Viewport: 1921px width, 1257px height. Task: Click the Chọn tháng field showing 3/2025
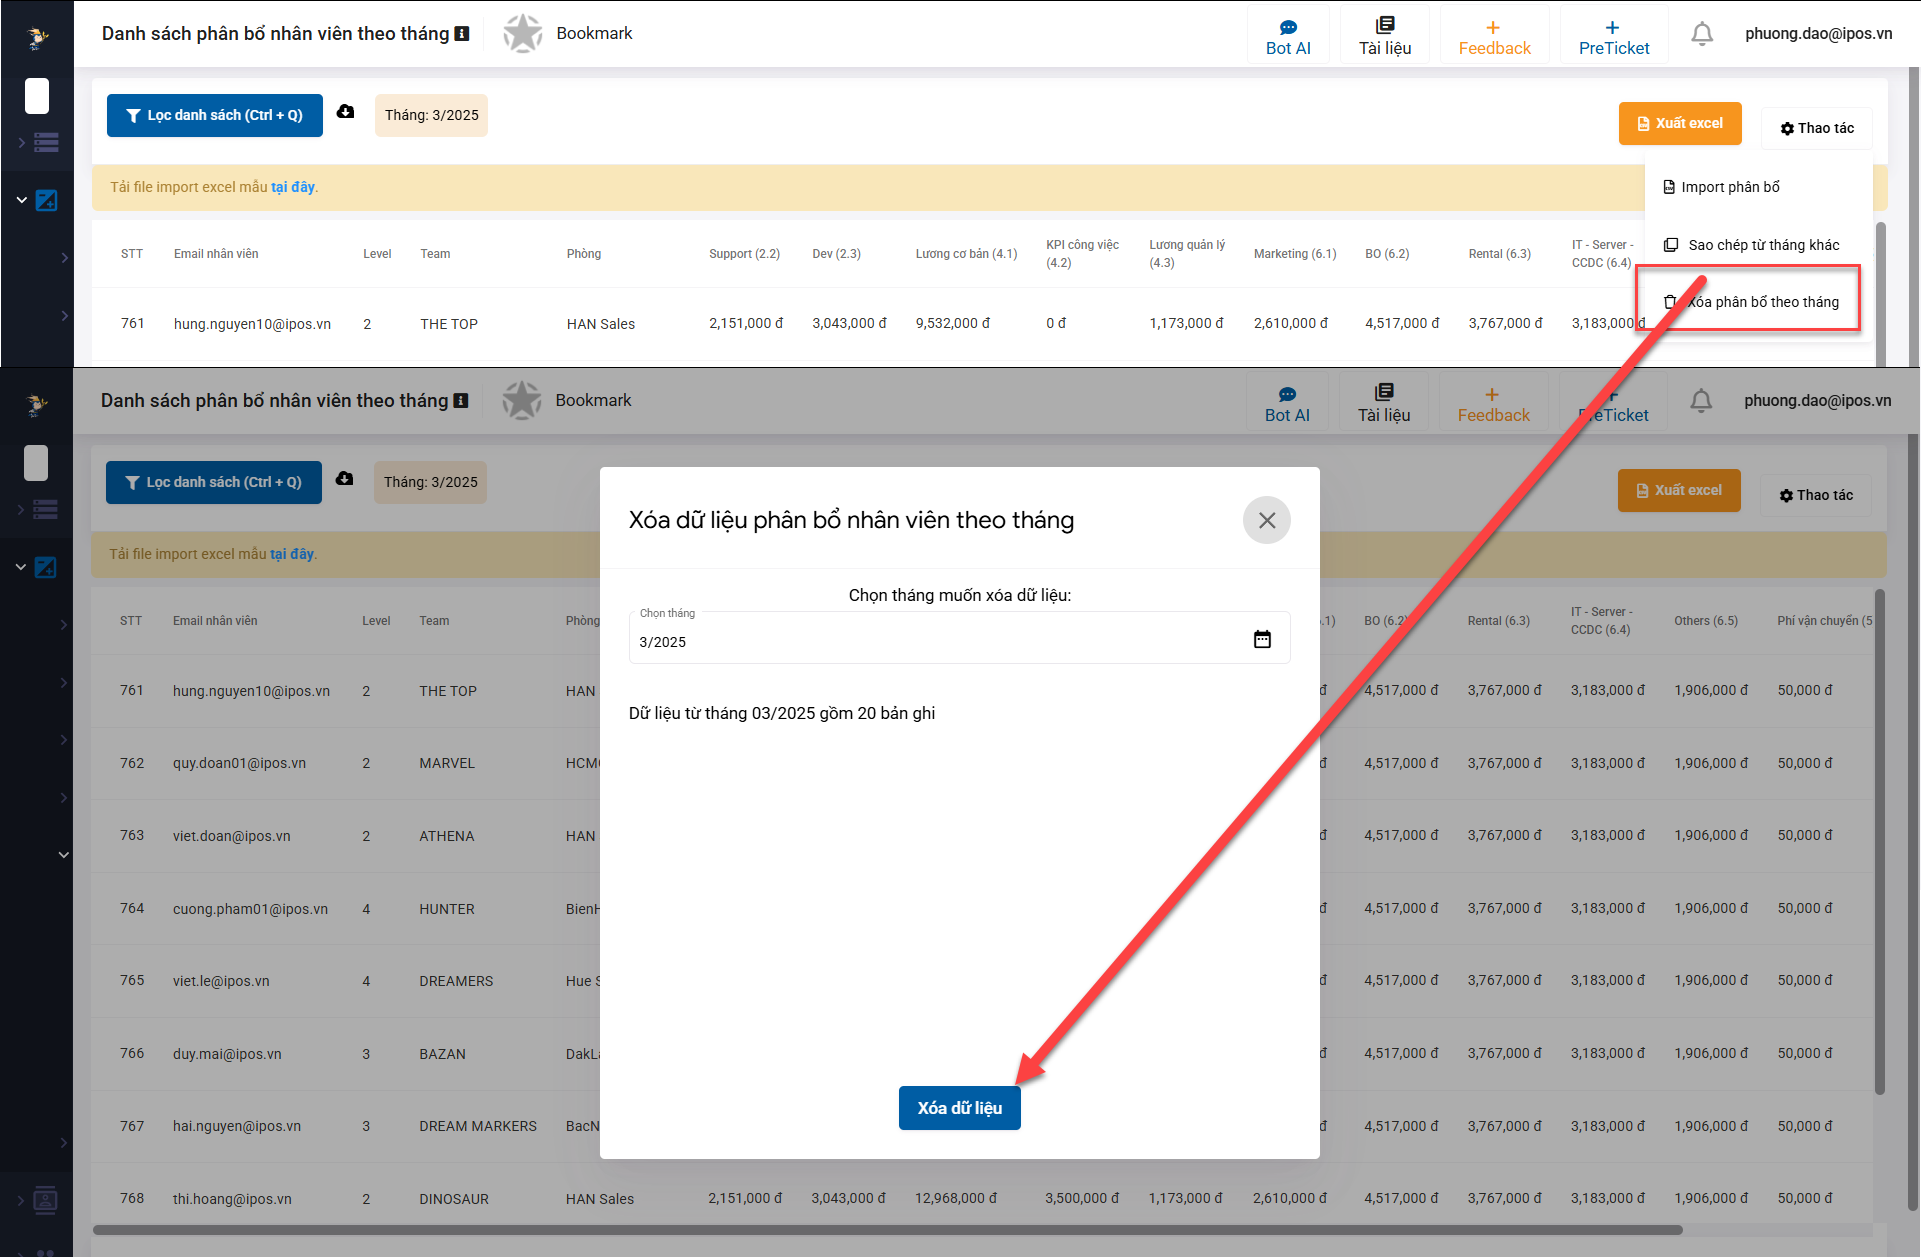point(960,637)
